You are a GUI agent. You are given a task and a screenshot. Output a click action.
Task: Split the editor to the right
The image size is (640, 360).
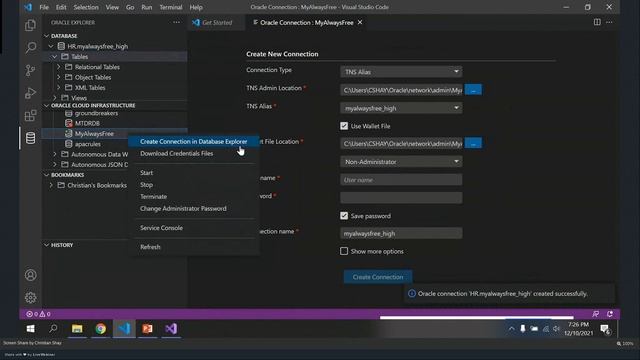click(597, 22)
